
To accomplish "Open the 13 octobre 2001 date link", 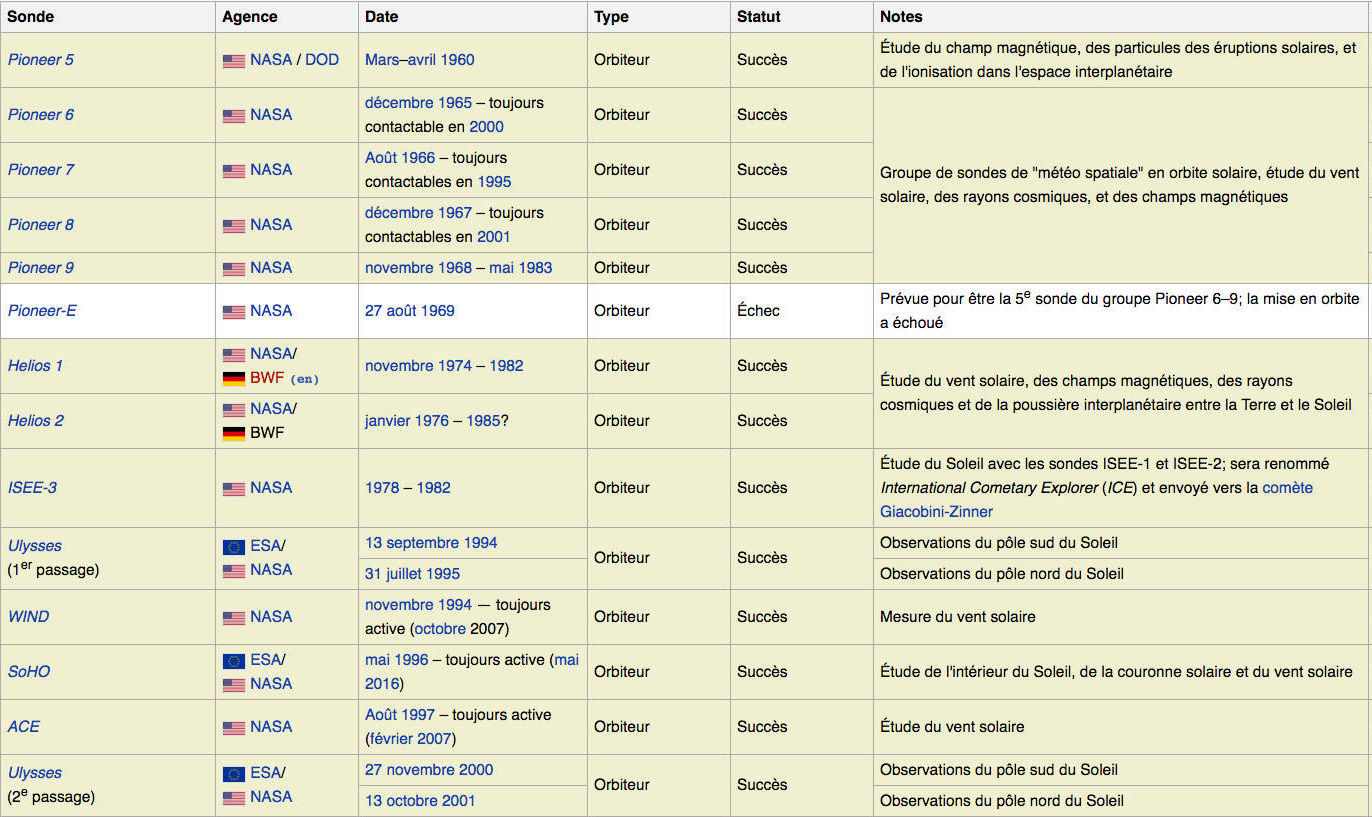I will tap(420, 801).
